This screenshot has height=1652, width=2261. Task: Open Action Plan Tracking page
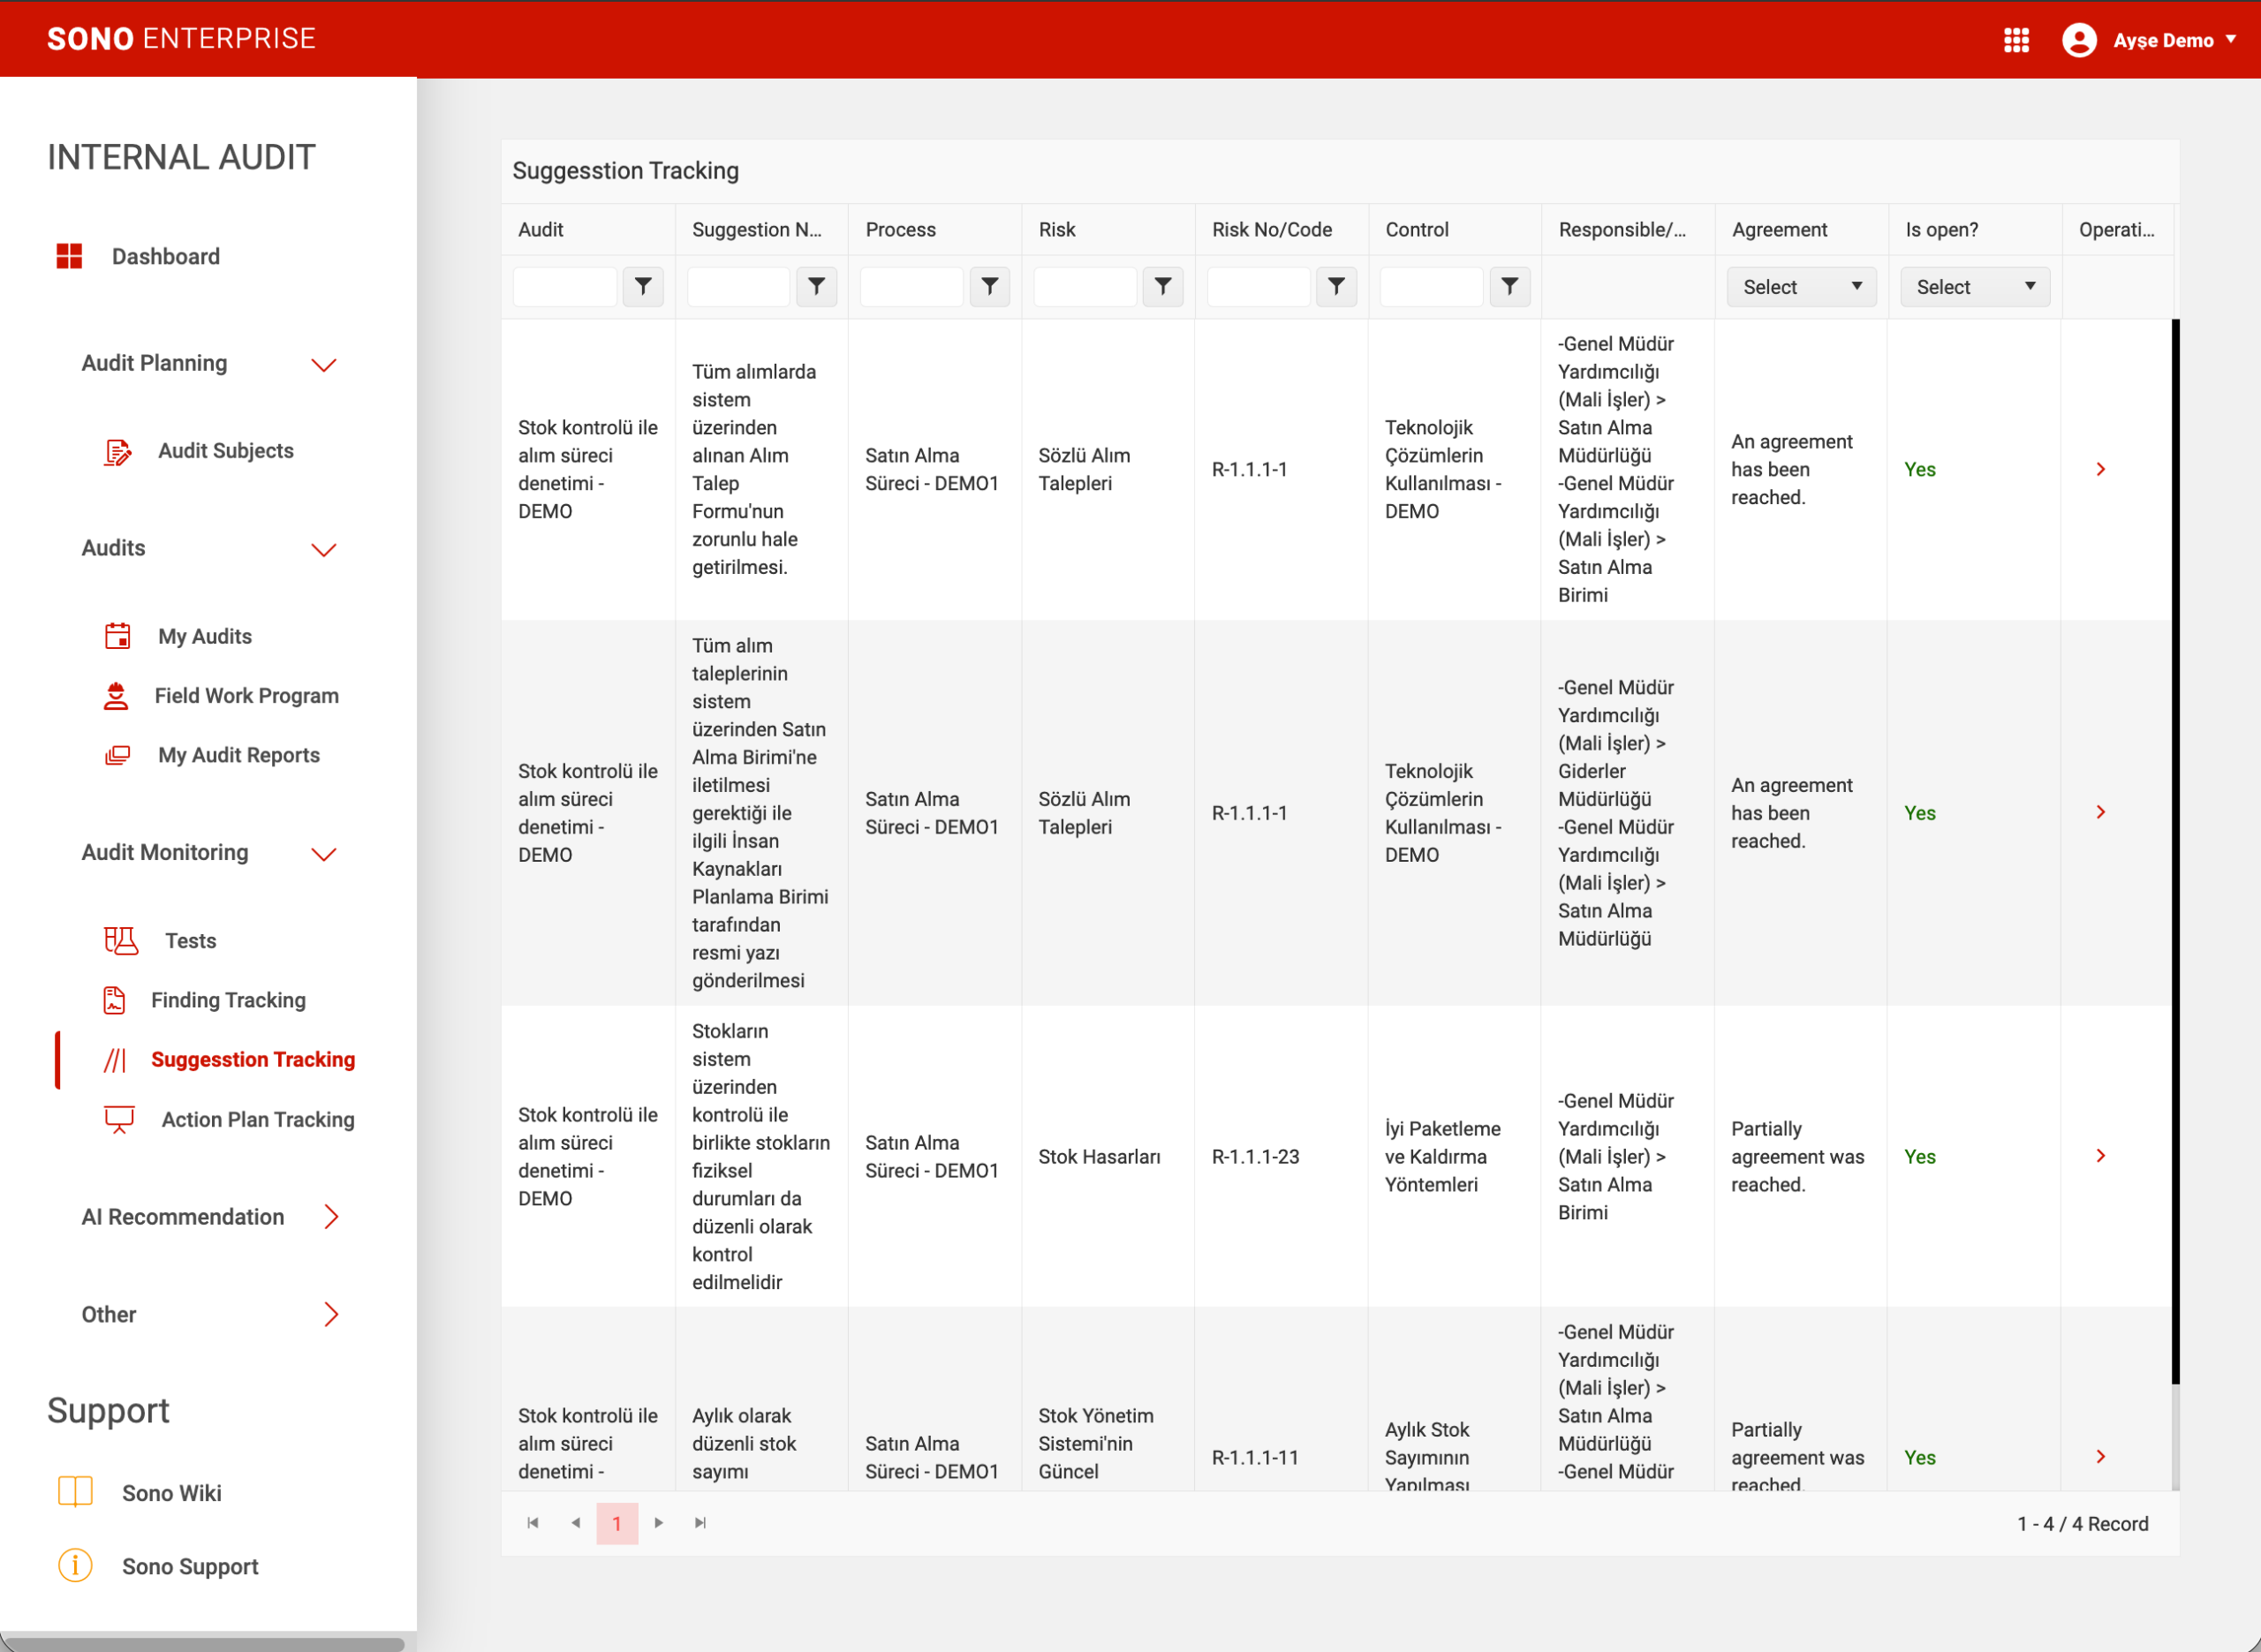point(257,1119)
